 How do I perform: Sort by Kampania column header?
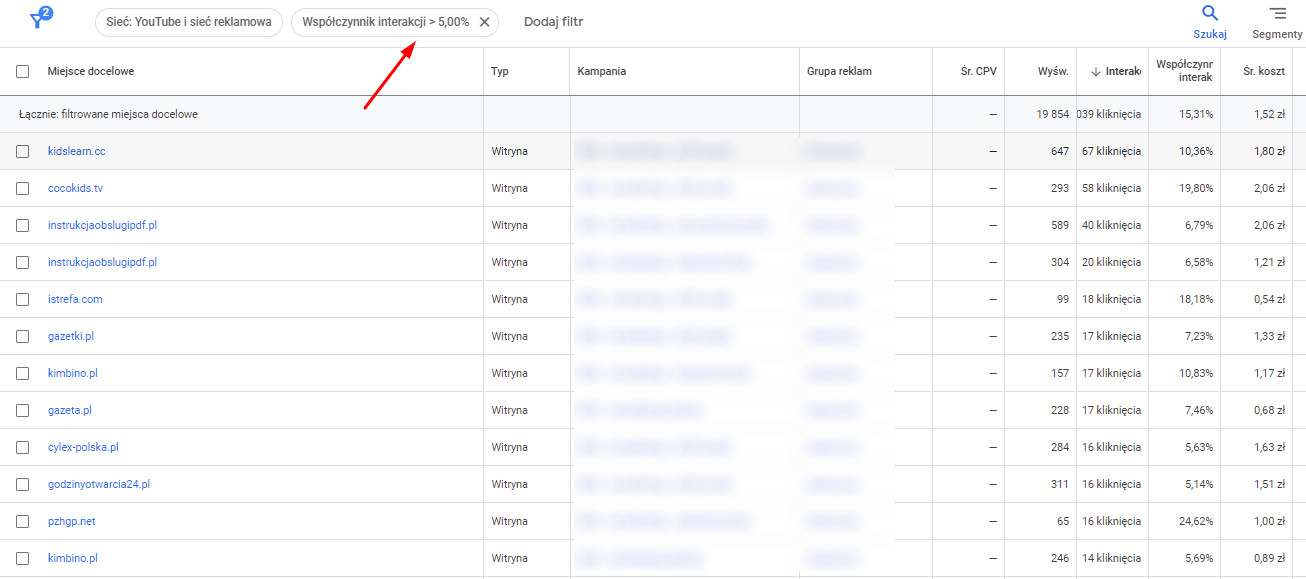602,72
